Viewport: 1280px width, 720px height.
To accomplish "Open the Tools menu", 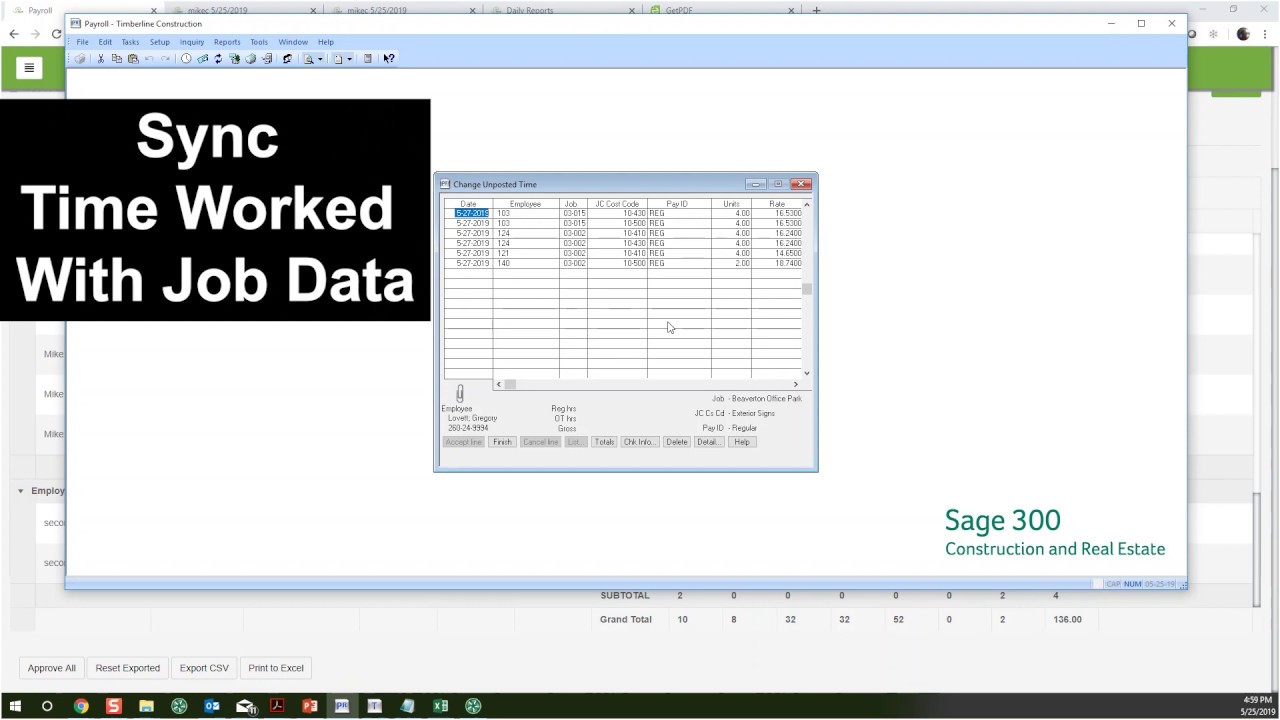I will click(259, 42).
